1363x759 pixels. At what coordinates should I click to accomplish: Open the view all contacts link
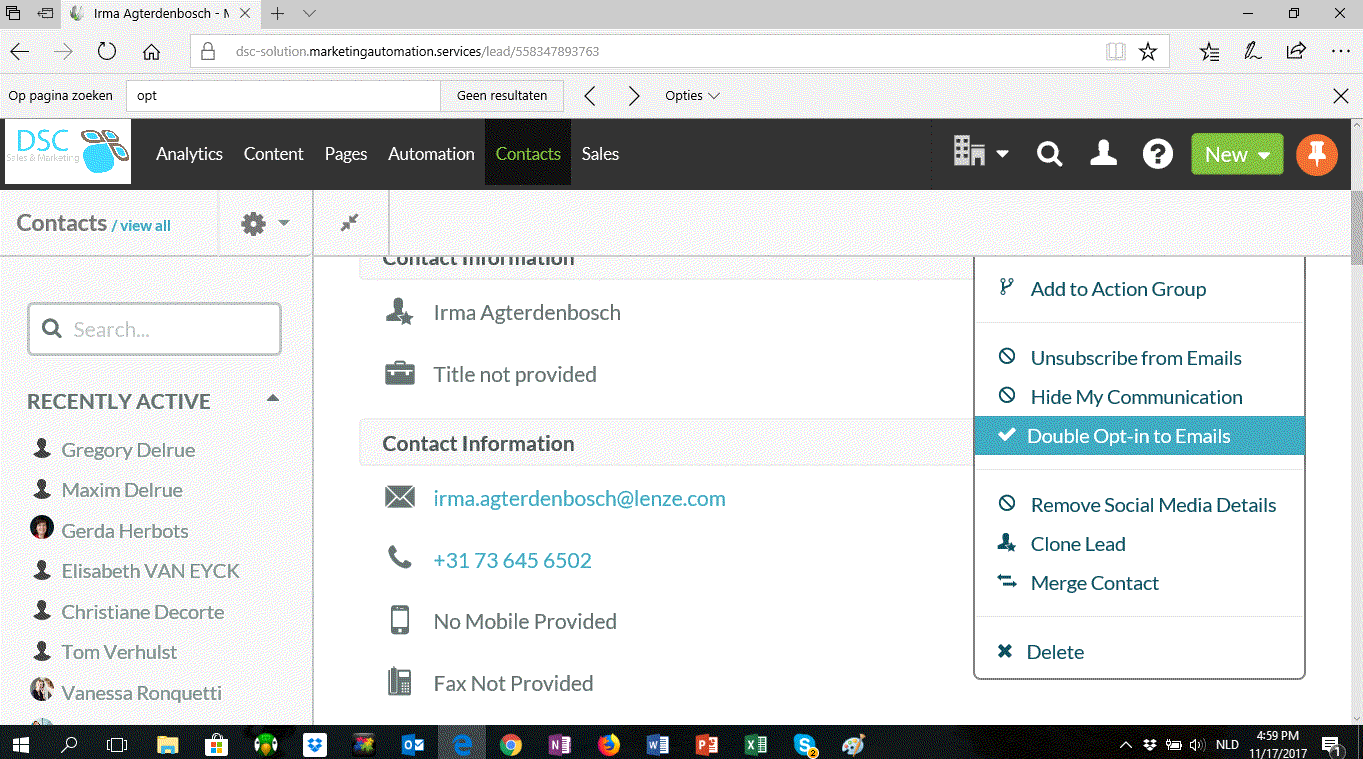tap(145, 225)
